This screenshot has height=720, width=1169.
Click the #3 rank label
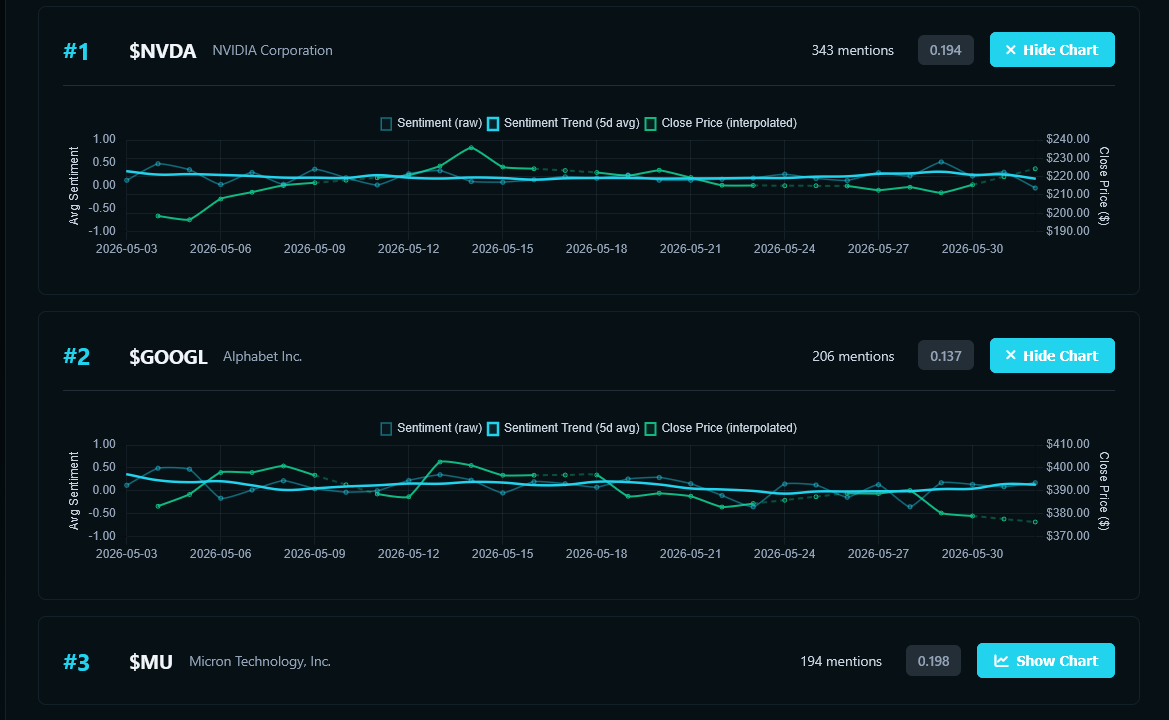(77, 662)
